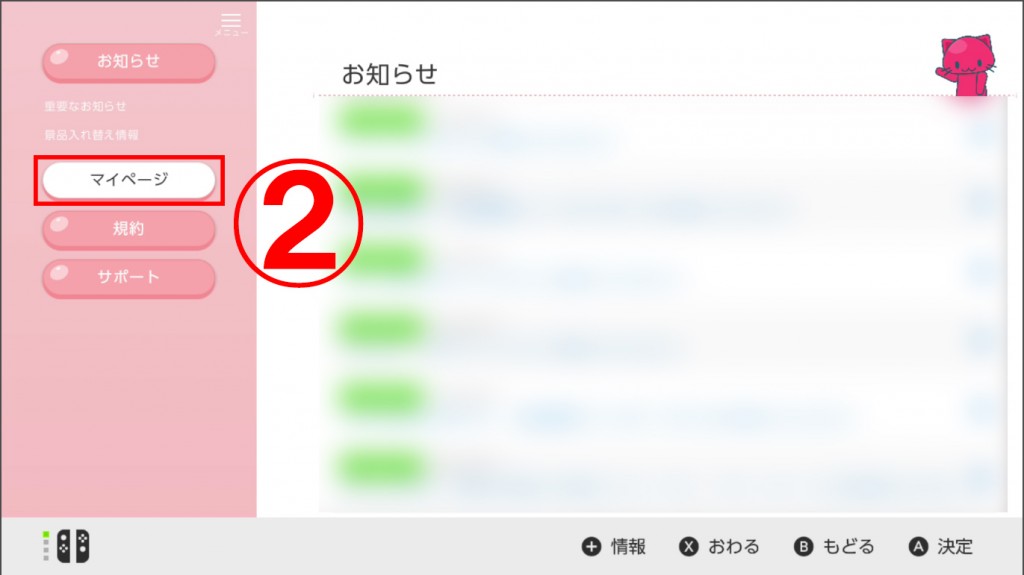Select the お知らせ sidebar button
The height and width of the screenshot is (575, 1024).
pos(129,62)
